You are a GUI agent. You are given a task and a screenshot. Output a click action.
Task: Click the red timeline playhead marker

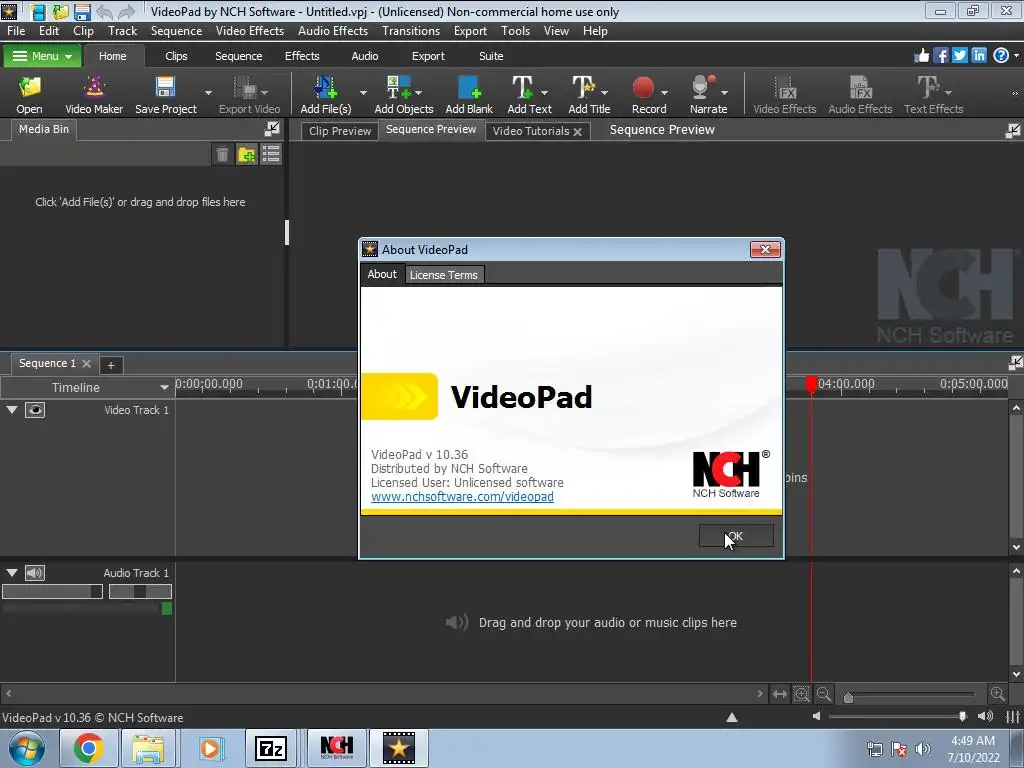pyautogui.click(x=811, y=383)
